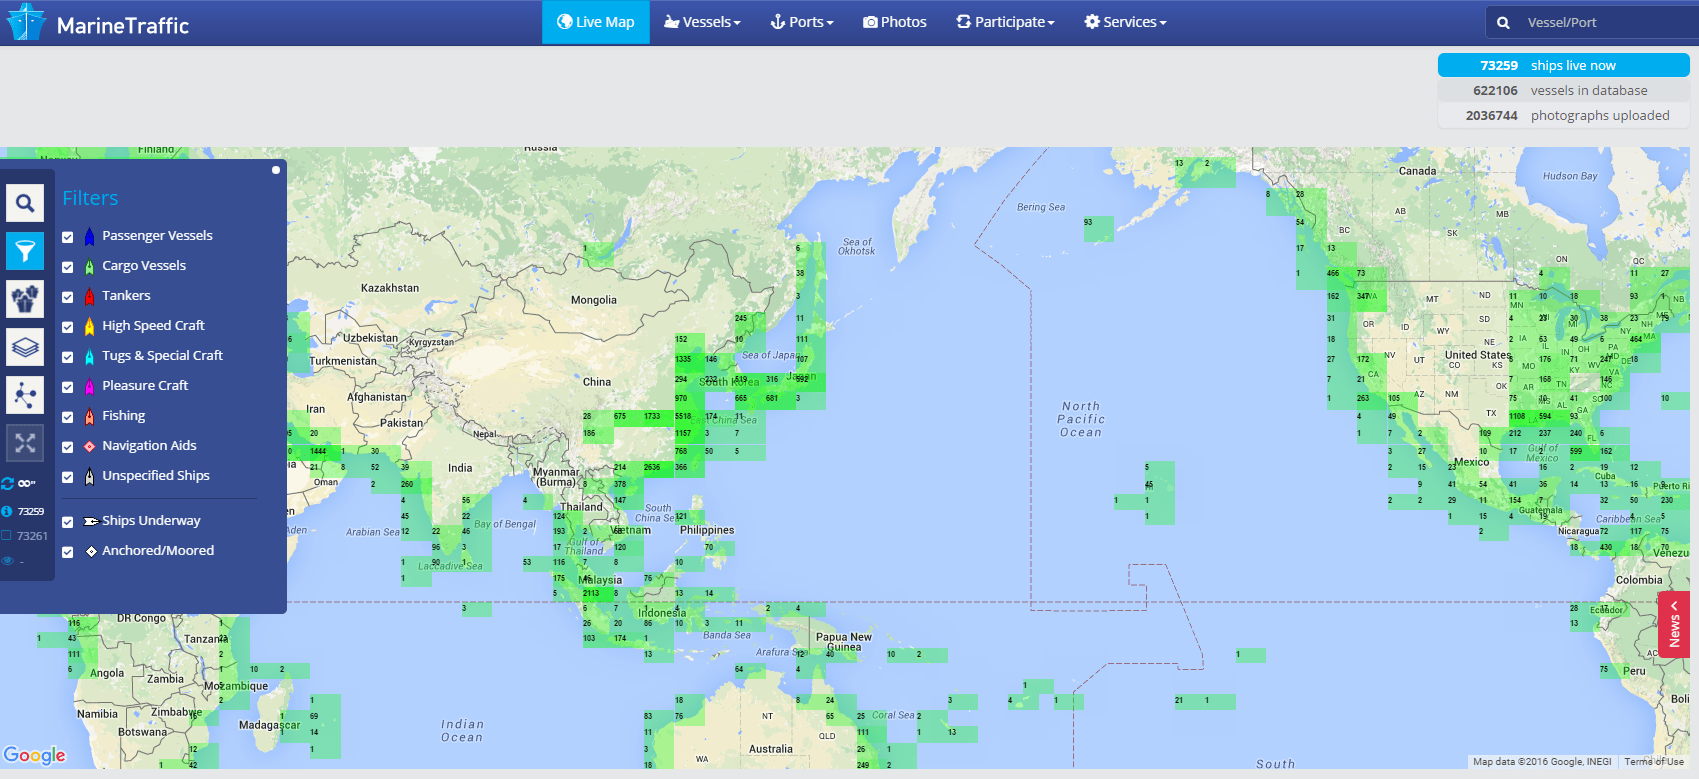Click the Bering Sea map label
Viewport: 1699px width, 779px height.
(1041, 207)
